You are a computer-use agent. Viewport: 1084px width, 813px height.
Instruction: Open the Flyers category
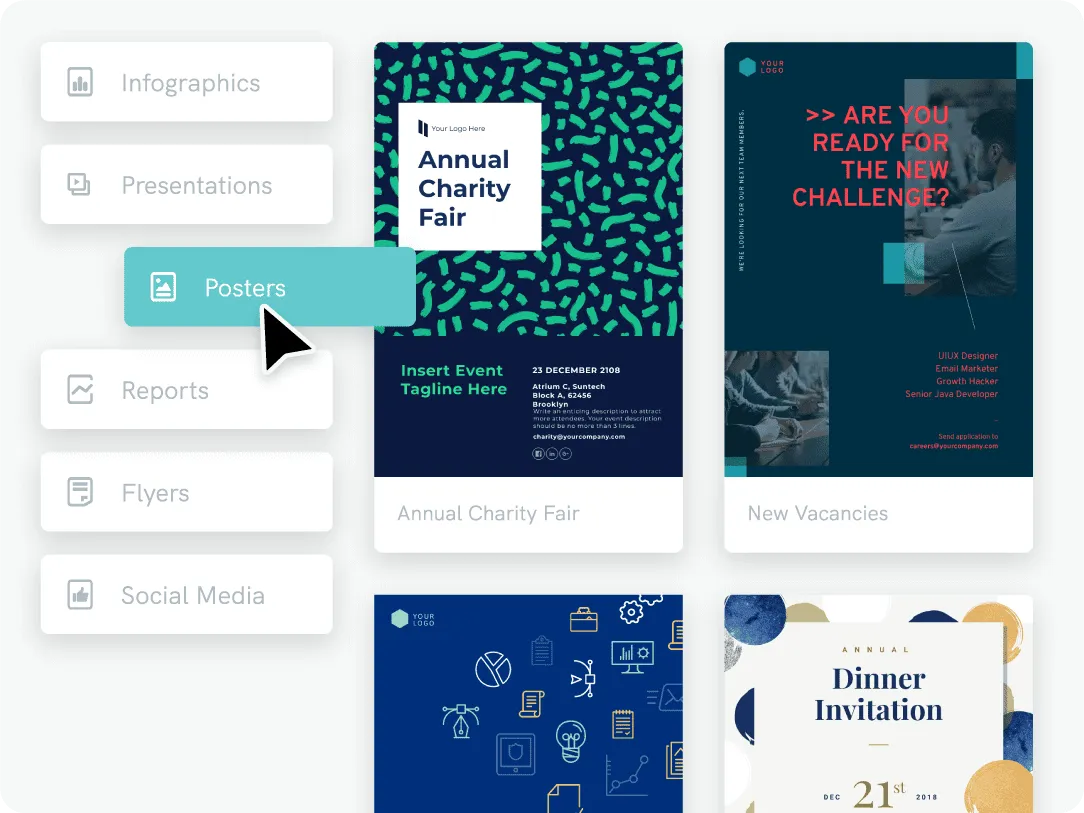187,492
